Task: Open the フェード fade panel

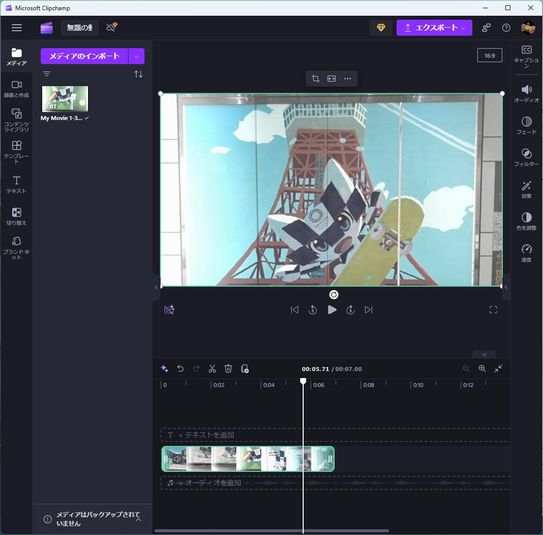Action: point(526,125)
